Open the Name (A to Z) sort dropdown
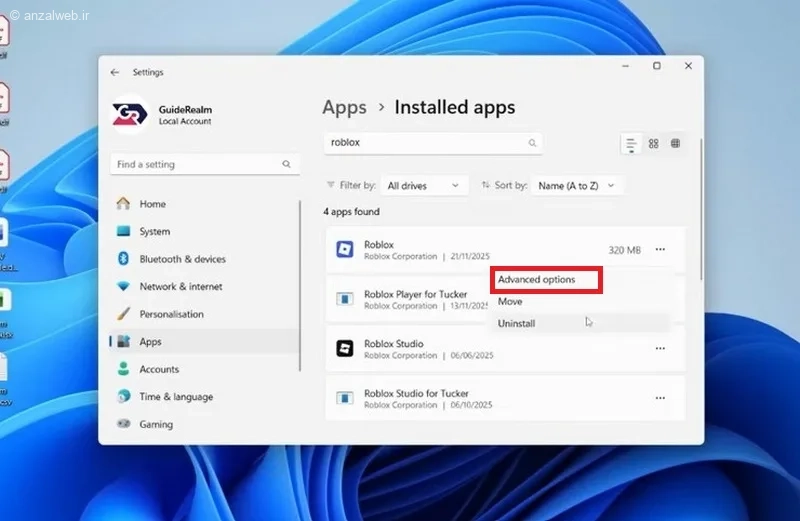 576,186
